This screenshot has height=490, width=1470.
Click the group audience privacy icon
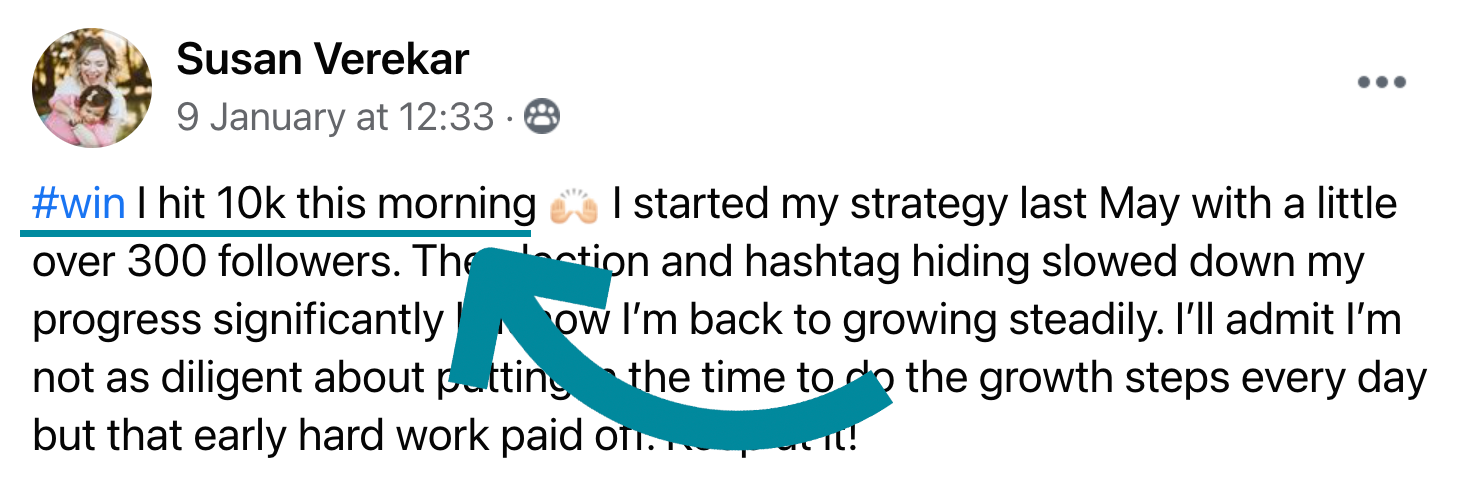[x=542, y=118]
